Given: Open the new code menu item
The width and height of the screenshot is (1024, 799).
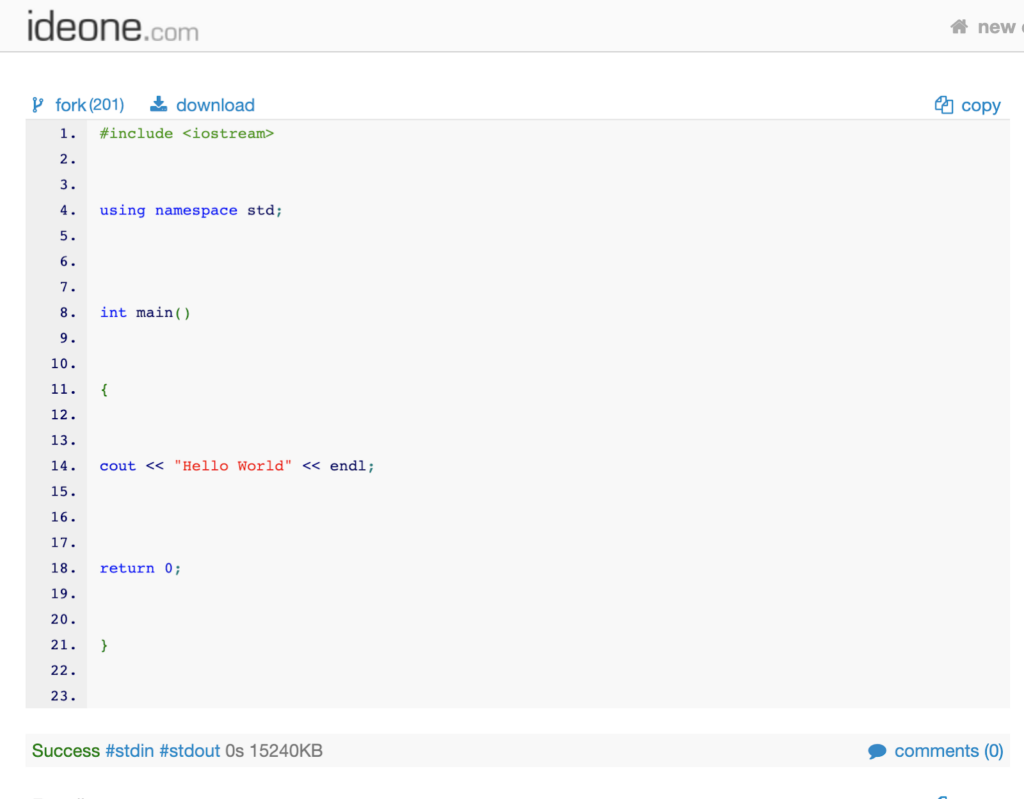Looking at the screenshot, I should click(998, 27).
